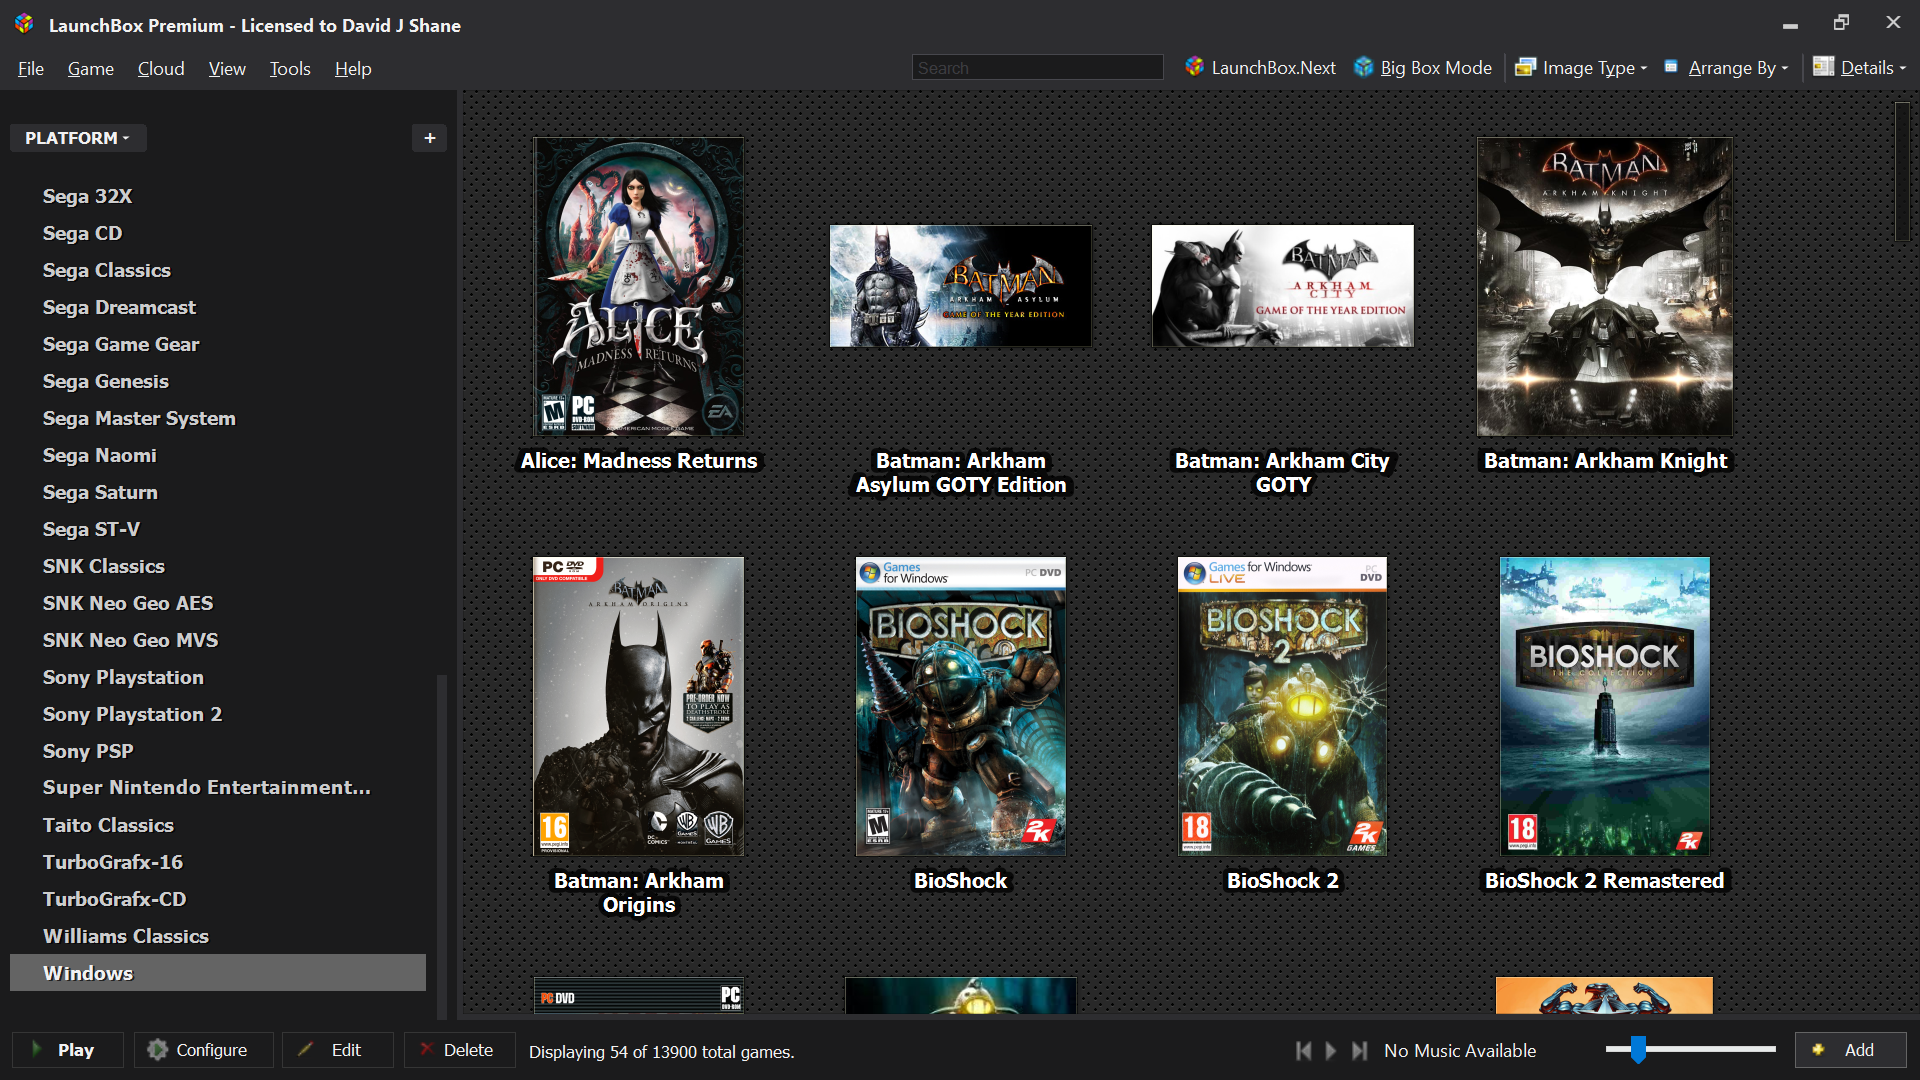
Task: Switch to LaunchBox.Next
Action: 1262,68
